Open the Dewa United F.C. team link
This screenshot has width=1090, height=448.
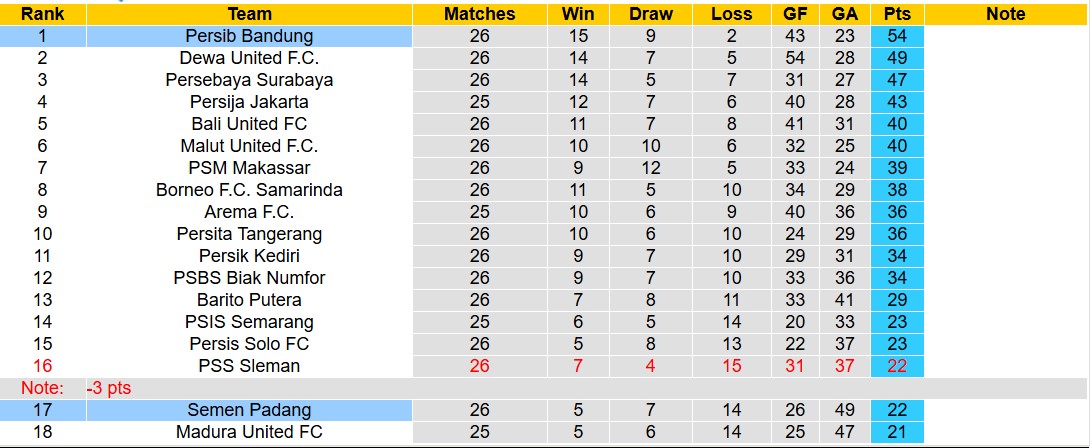tap(249, 58)
